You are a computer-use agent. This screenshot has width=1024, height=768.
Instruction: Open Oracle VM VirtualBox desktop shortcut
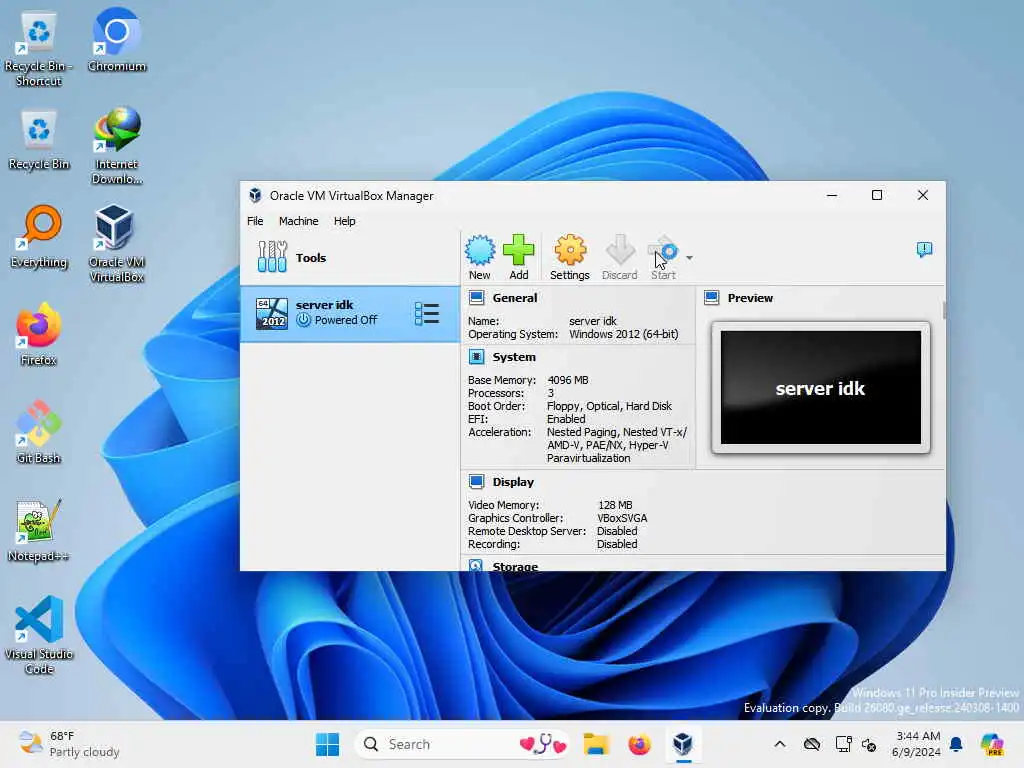(117, 244)
